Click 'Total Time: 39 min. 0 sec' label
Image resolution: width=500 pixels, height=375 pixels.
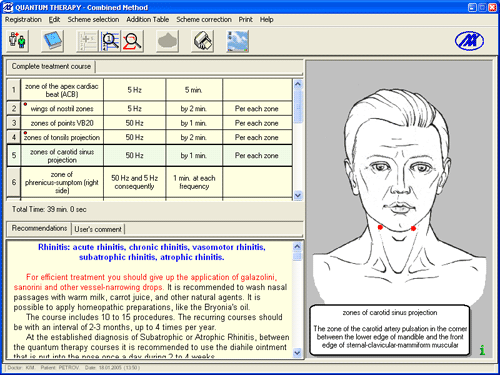(49, 209)
